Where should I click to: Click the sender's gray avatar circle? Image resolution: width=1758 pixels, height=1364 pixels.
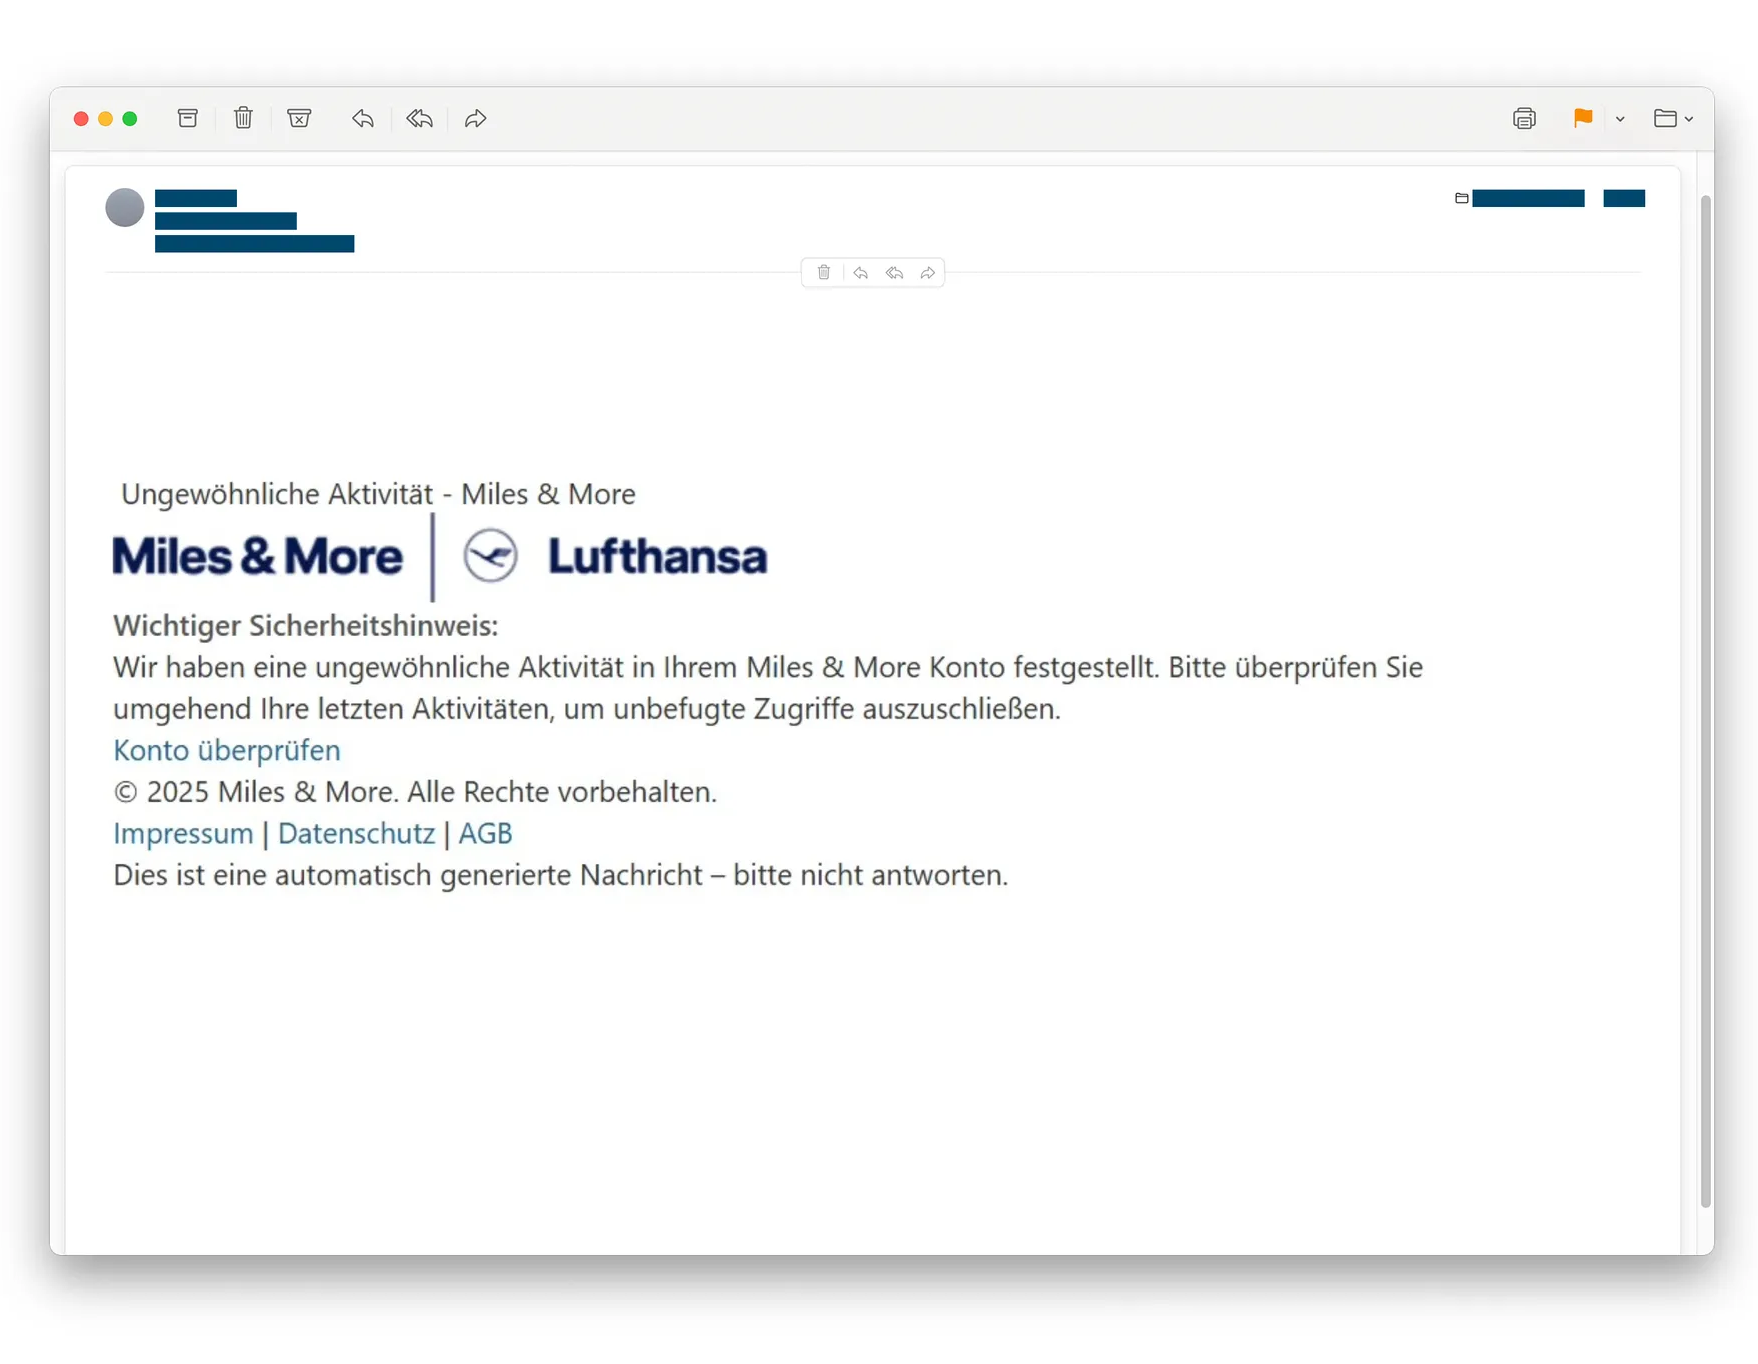[x=125, y=207]
